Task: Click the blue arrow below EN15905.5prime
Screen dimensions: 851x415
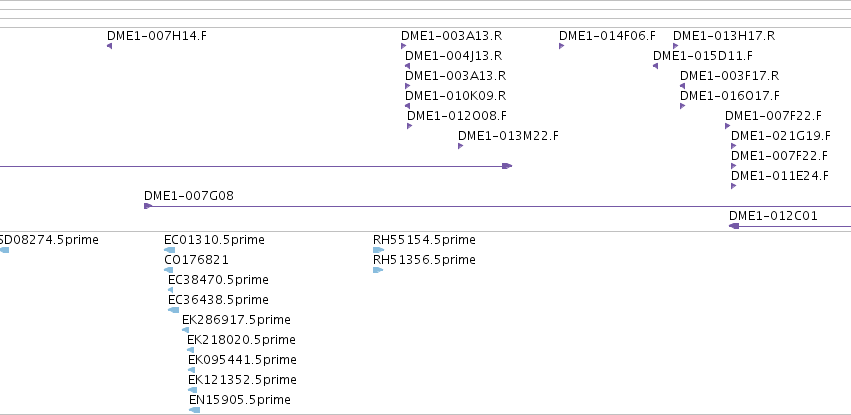Action: [194, 410]
